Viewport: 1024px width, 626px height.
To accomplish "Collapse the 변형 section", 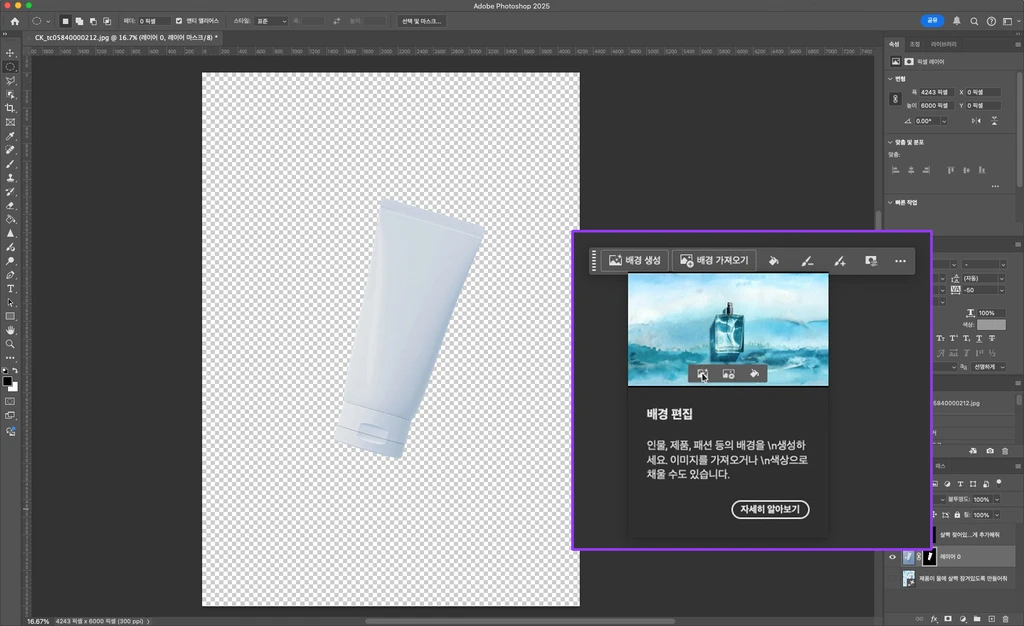I will point(890,78).
